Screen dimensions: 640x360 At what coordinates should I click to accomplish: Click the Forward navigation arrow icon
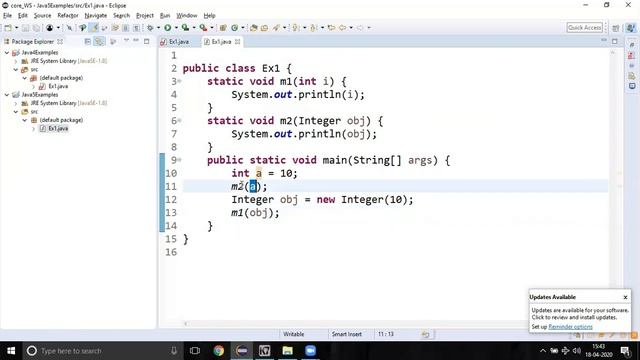click(360, 28)
